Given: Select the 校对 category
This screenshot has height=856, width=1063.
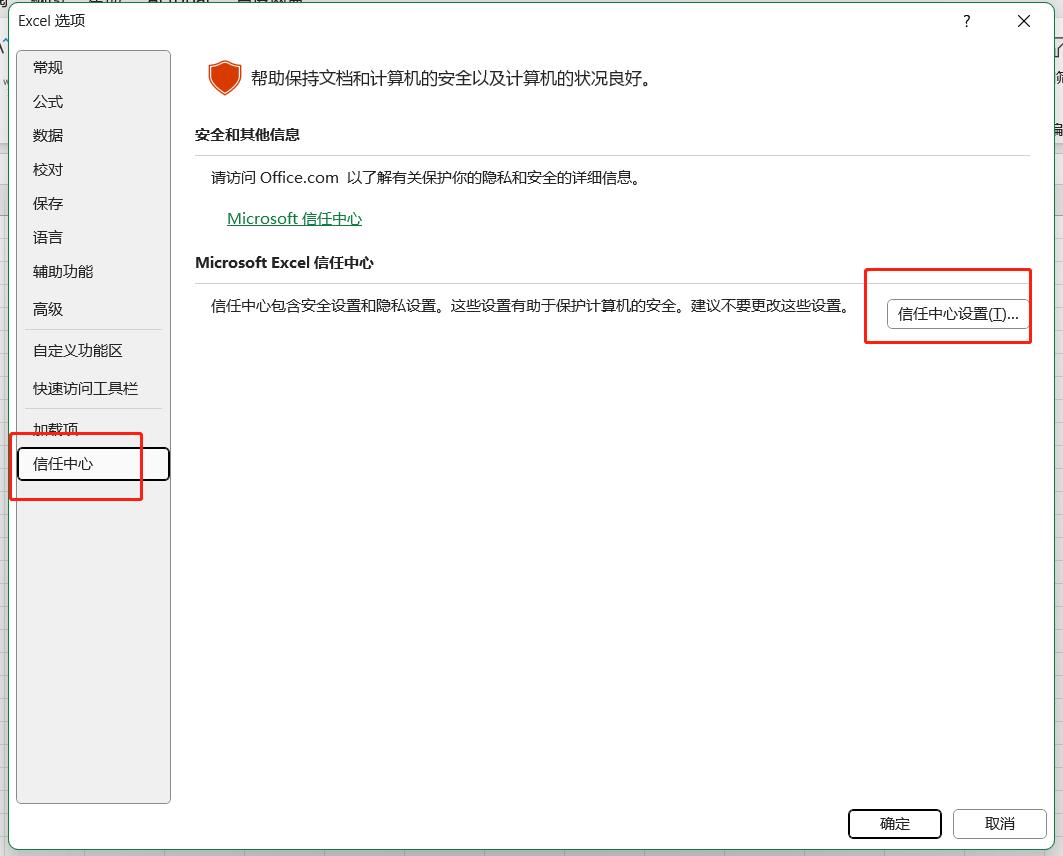Looking at the screenshot, I should pyautogui.click(x=48, y=169).
